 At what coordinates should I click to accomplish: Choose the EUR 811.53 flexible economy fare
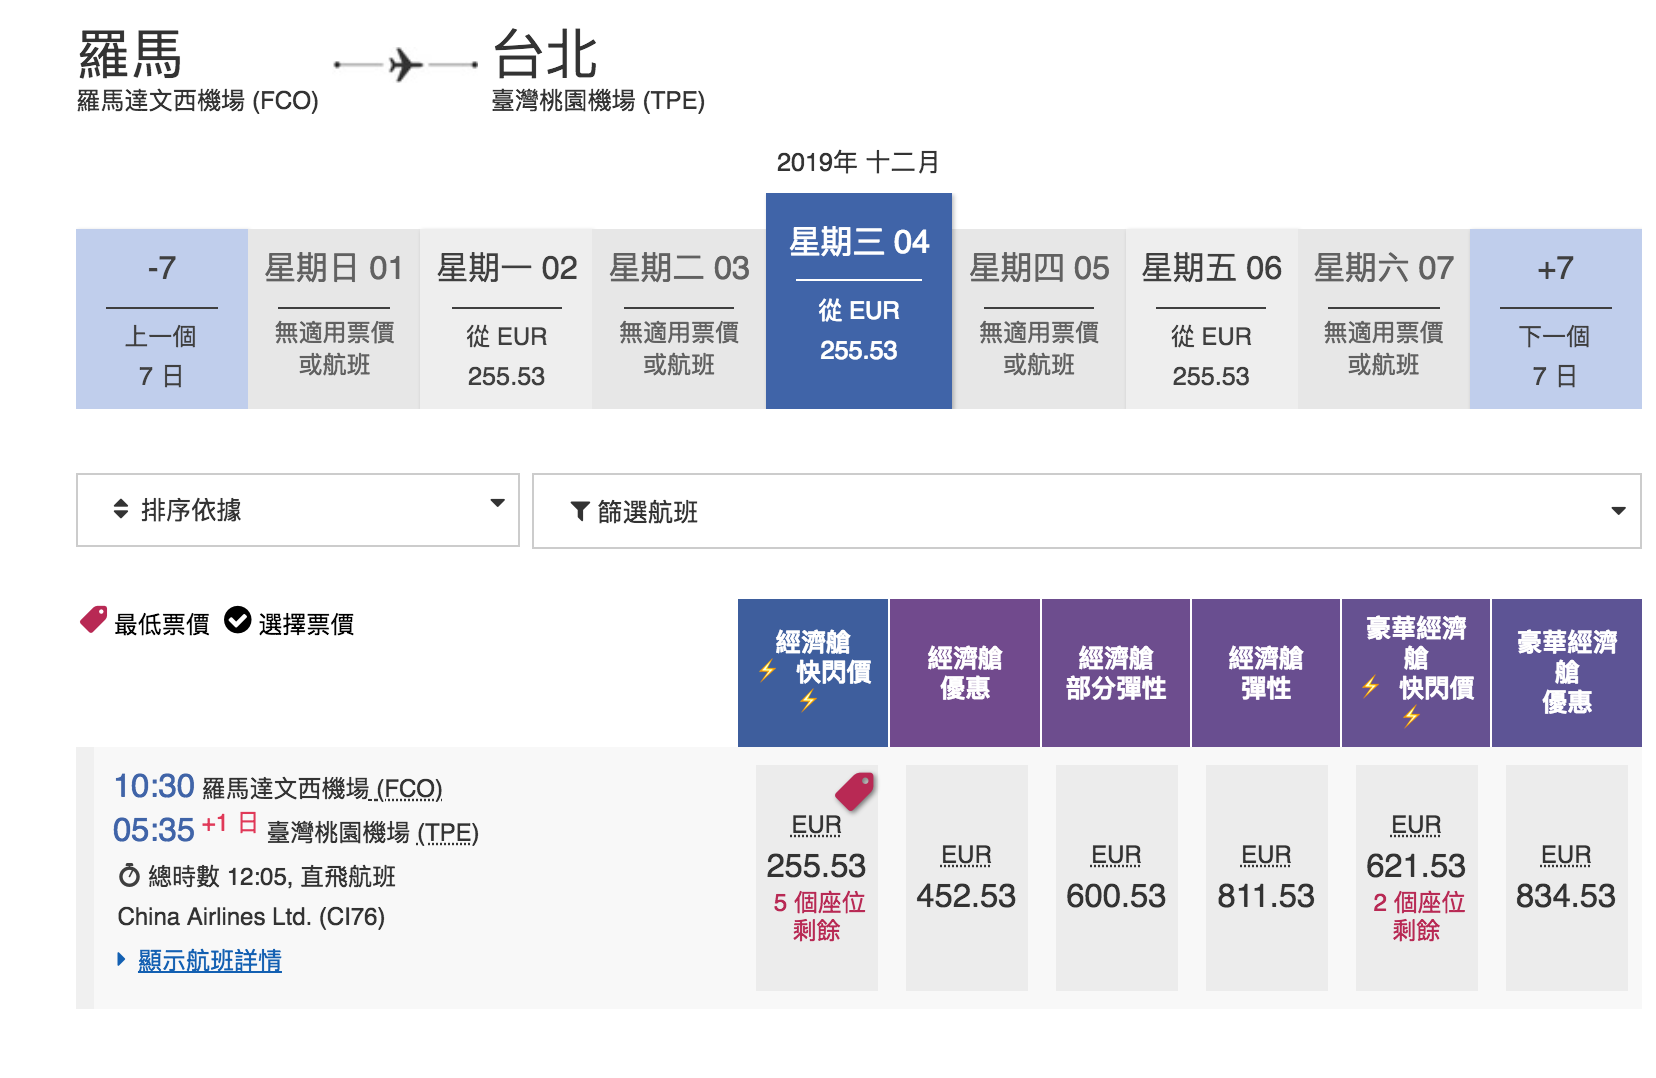(1266, 878)
